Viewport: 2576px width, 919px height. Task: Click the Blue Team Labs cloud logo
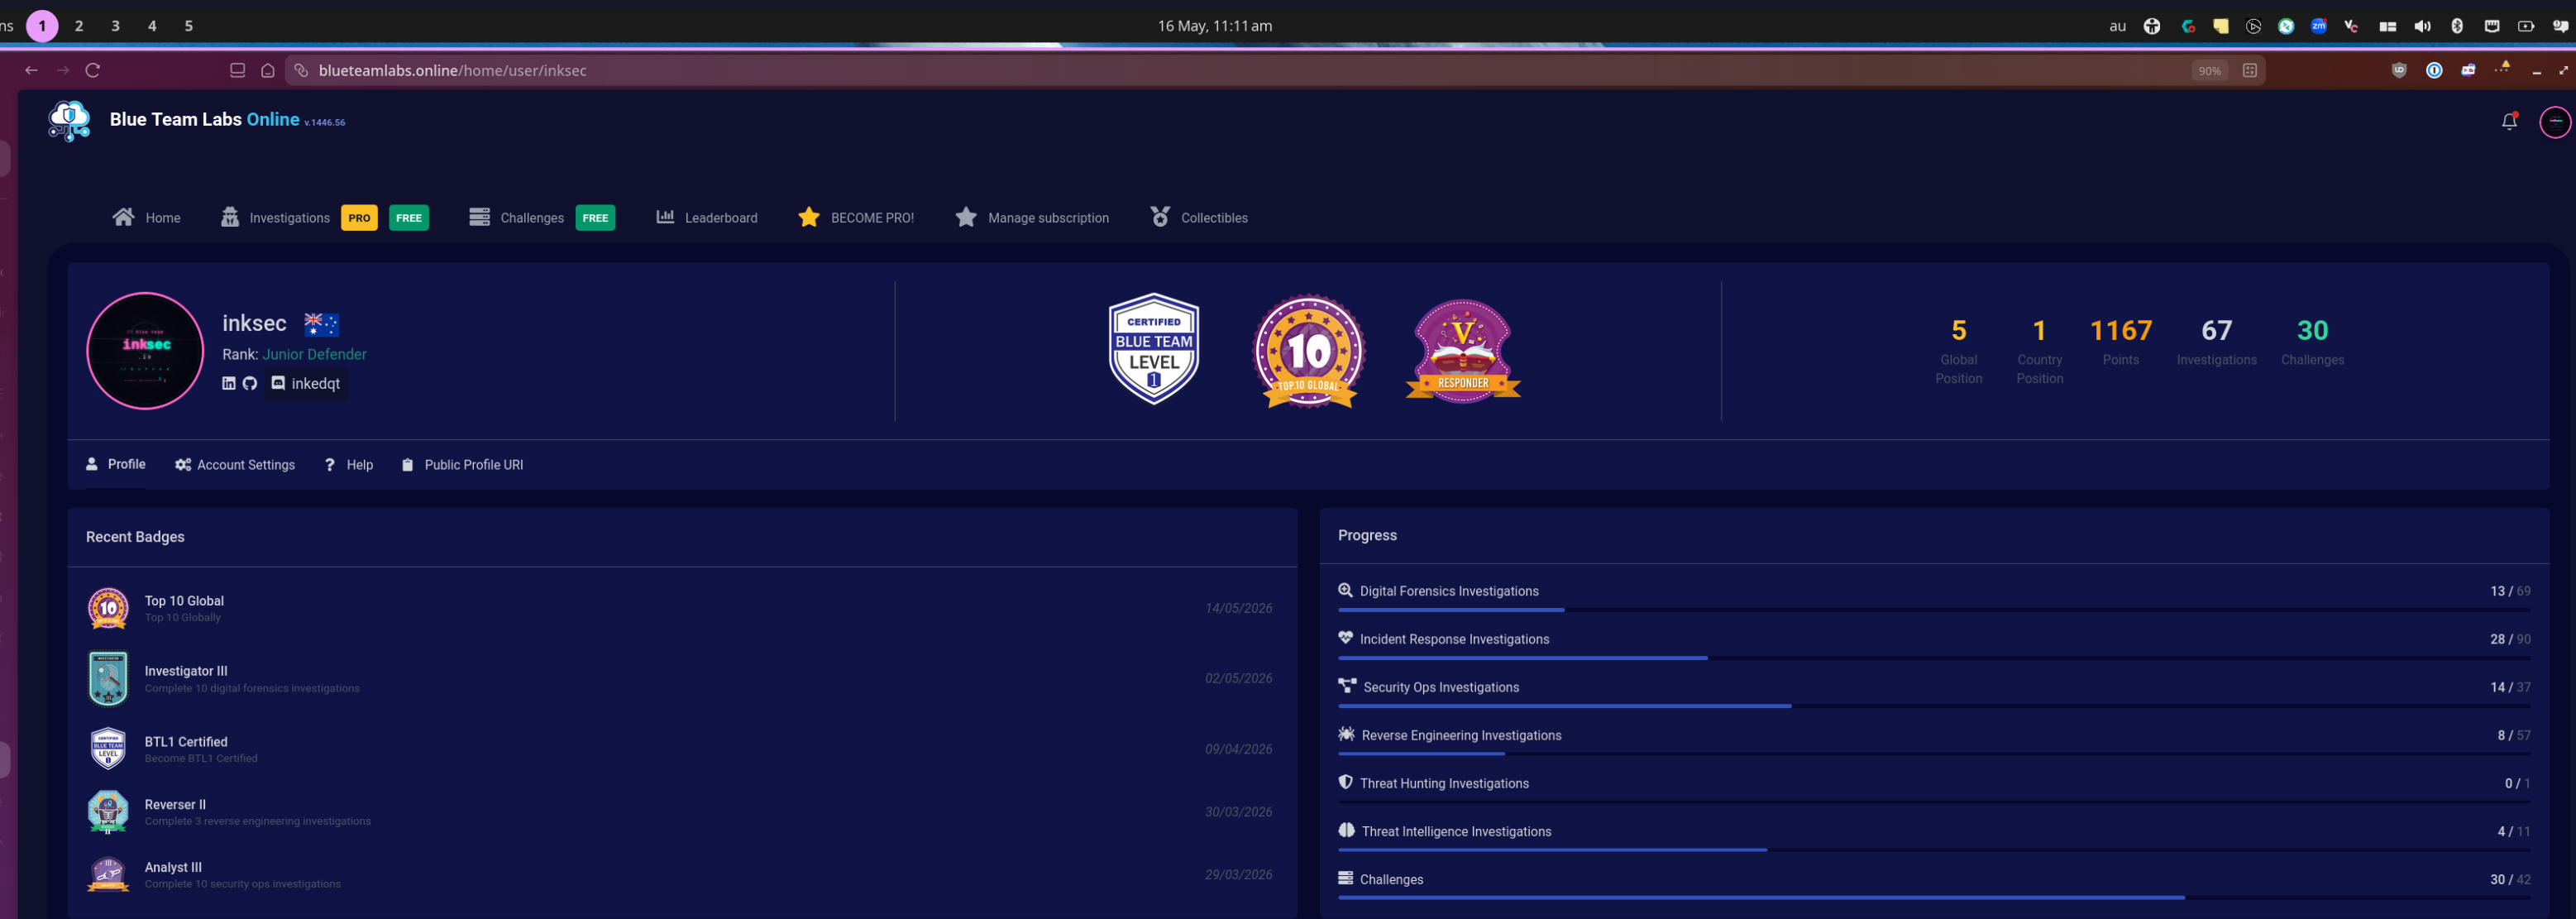(69, 121)
